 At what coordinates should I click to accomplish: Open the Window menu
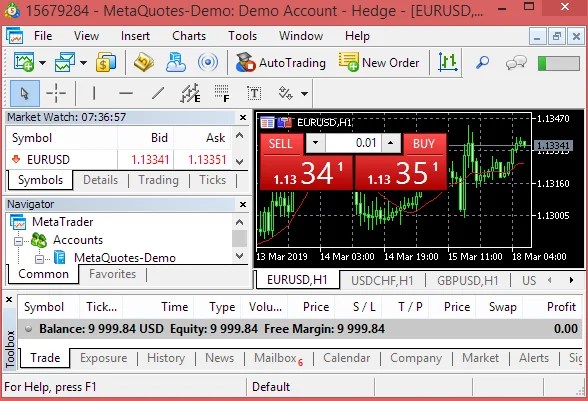pyautogui.click(x=301, y=36)
